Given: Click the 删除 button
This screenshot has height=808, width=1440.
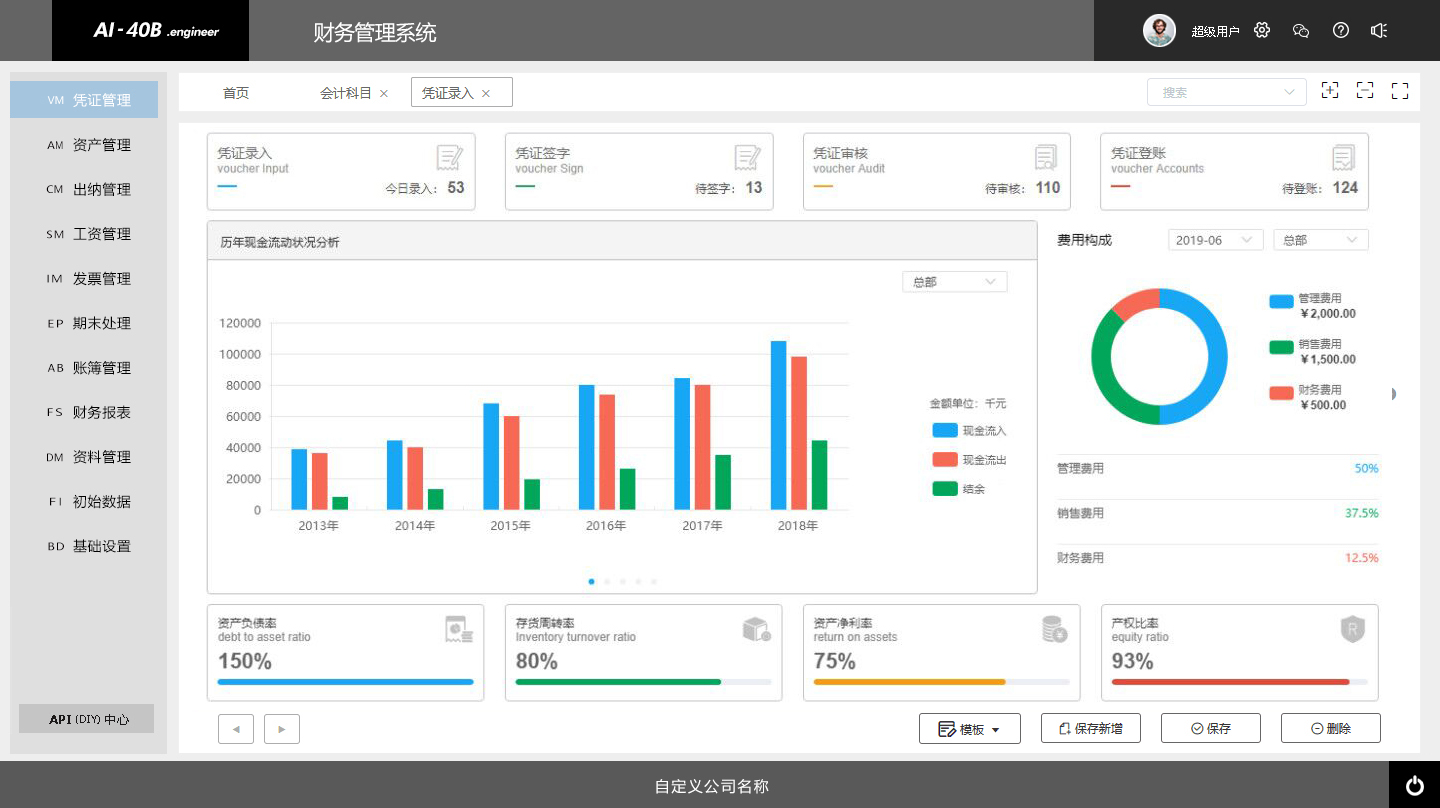Looking at the screenshot, I should [1330, 728].
